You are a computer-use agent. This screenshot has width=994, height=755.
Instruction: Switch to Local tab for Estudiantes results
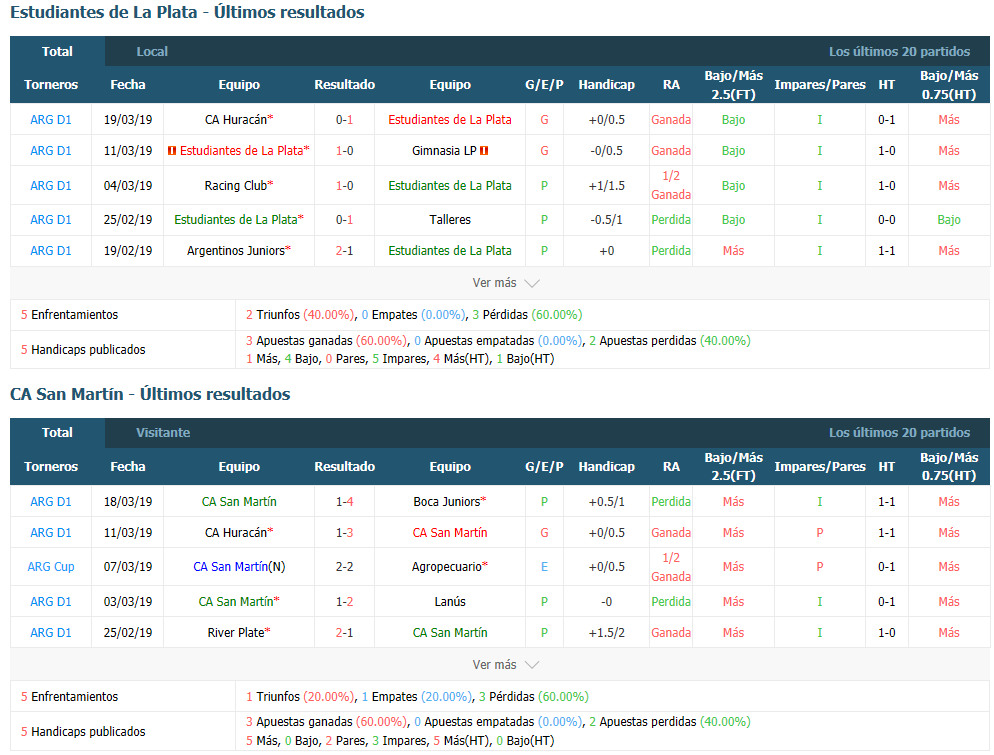point(152,51)
